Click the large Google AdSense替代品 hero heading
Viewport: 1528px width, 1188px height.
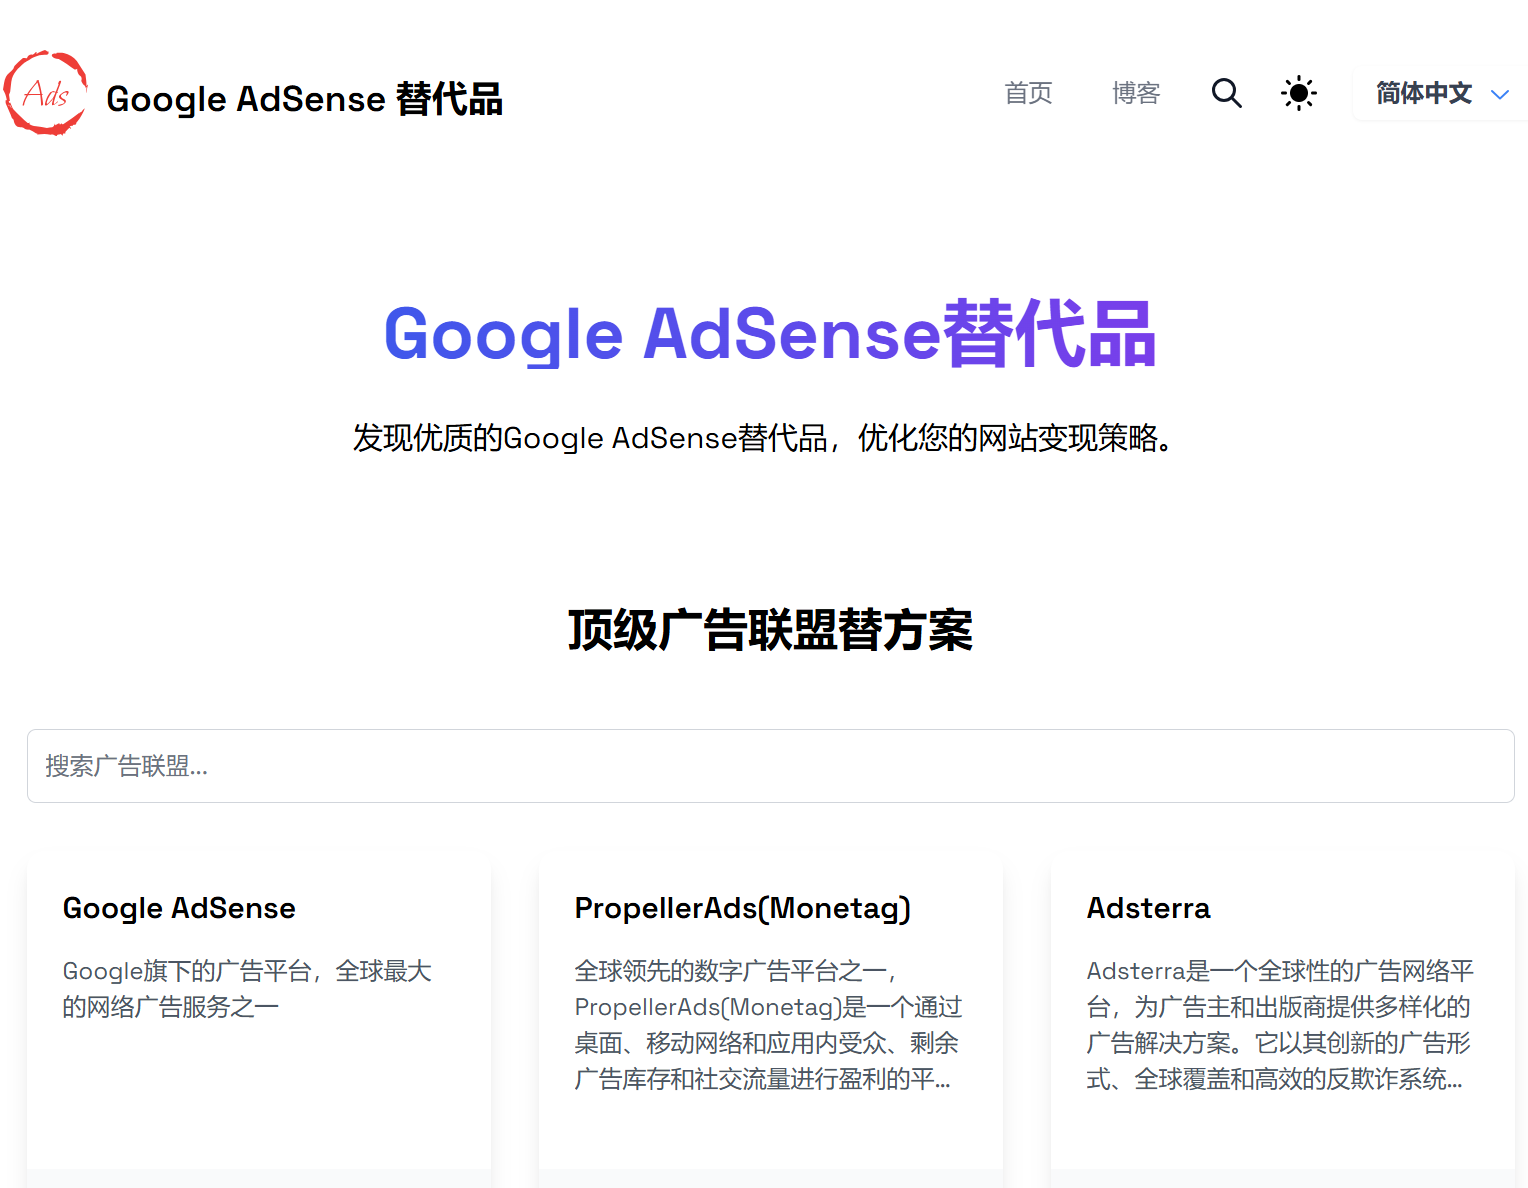(x=770, y=334)
